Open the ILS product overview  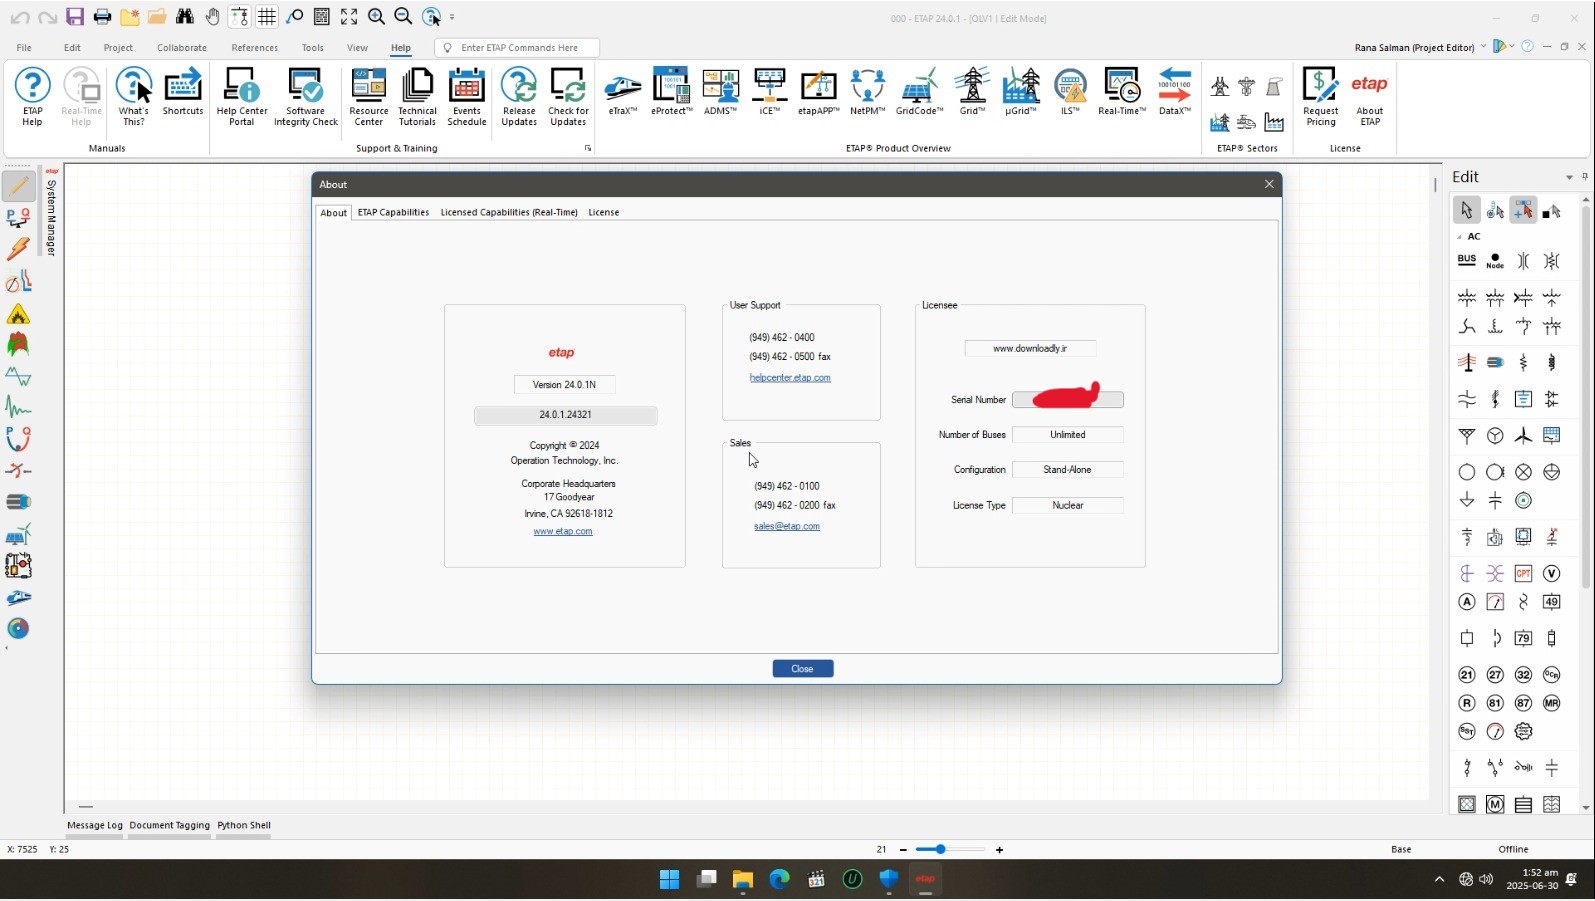coord(1070,92)
